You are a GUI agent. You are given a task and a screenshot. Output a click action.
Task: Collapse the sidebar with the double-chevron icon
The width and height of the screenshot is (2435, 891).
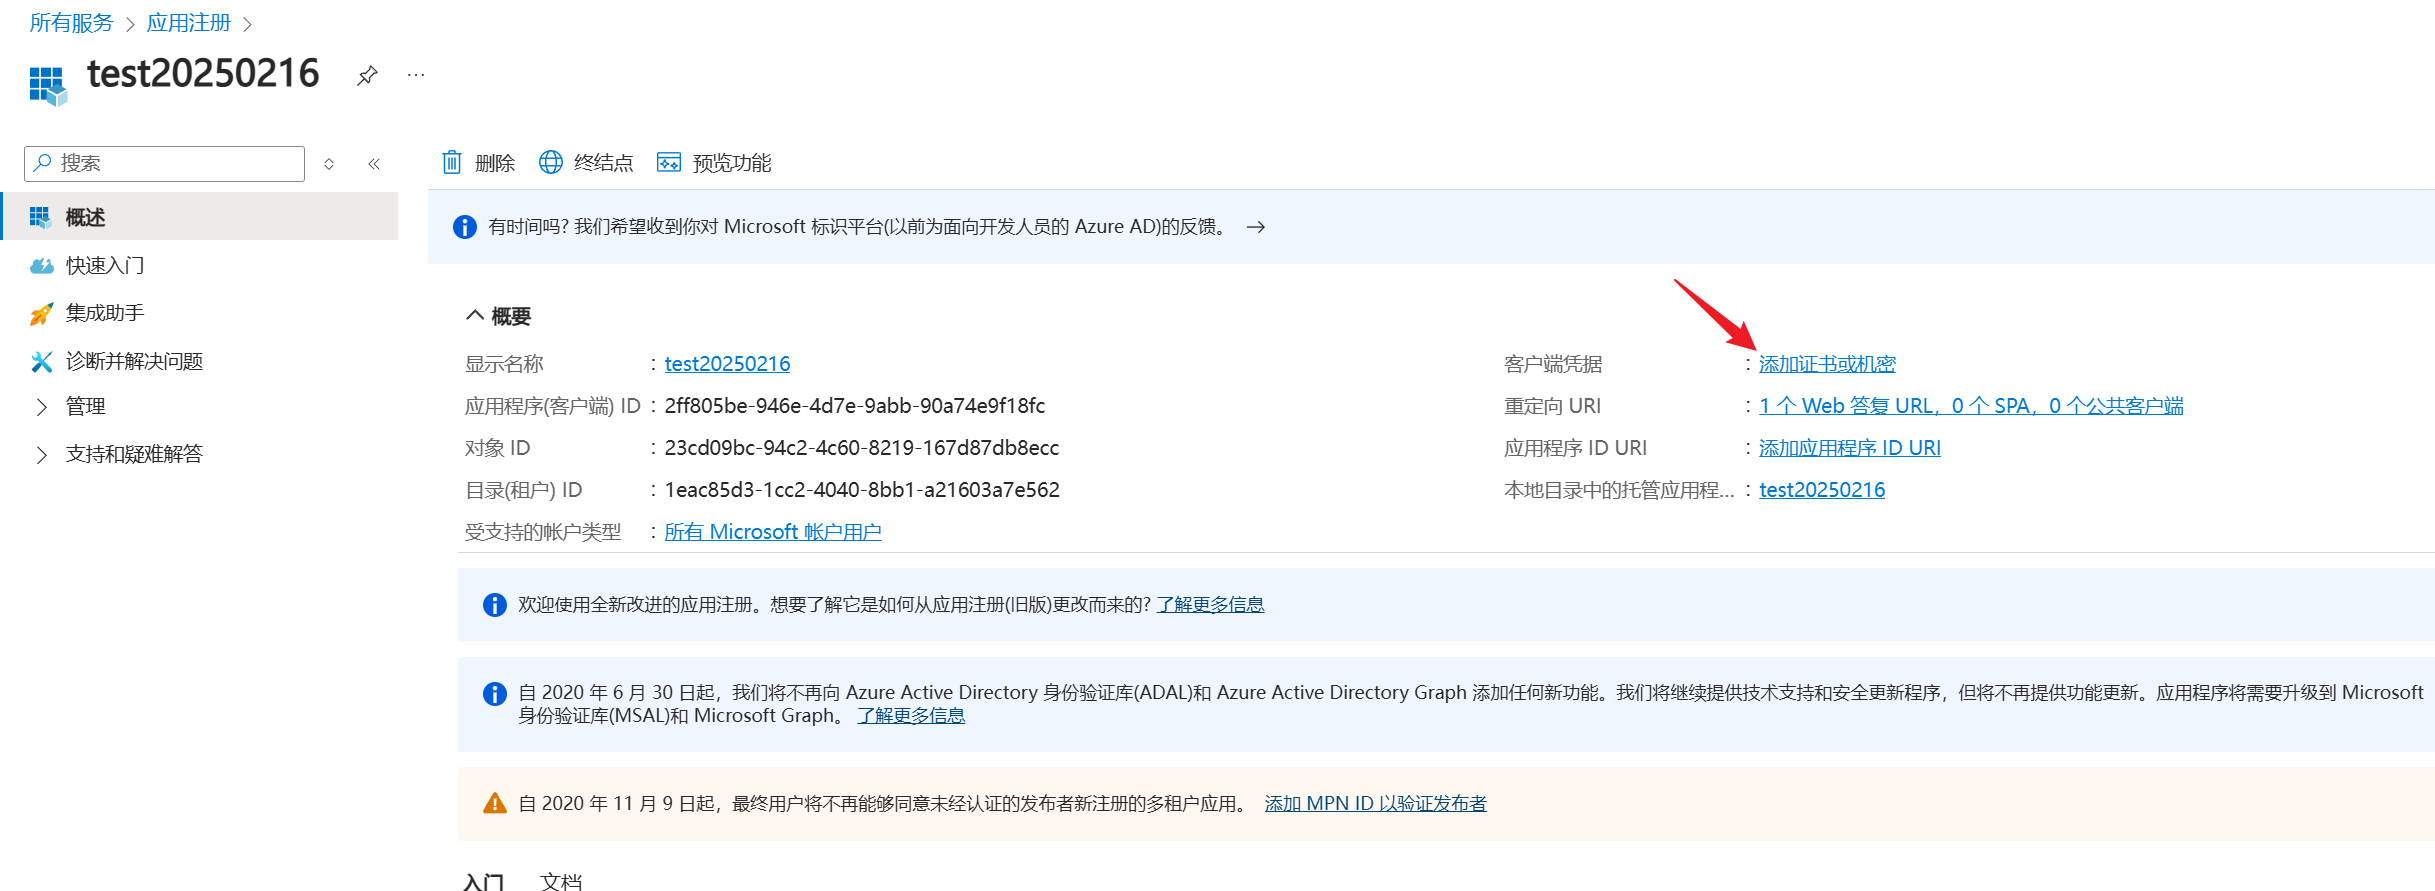point(374,163)
